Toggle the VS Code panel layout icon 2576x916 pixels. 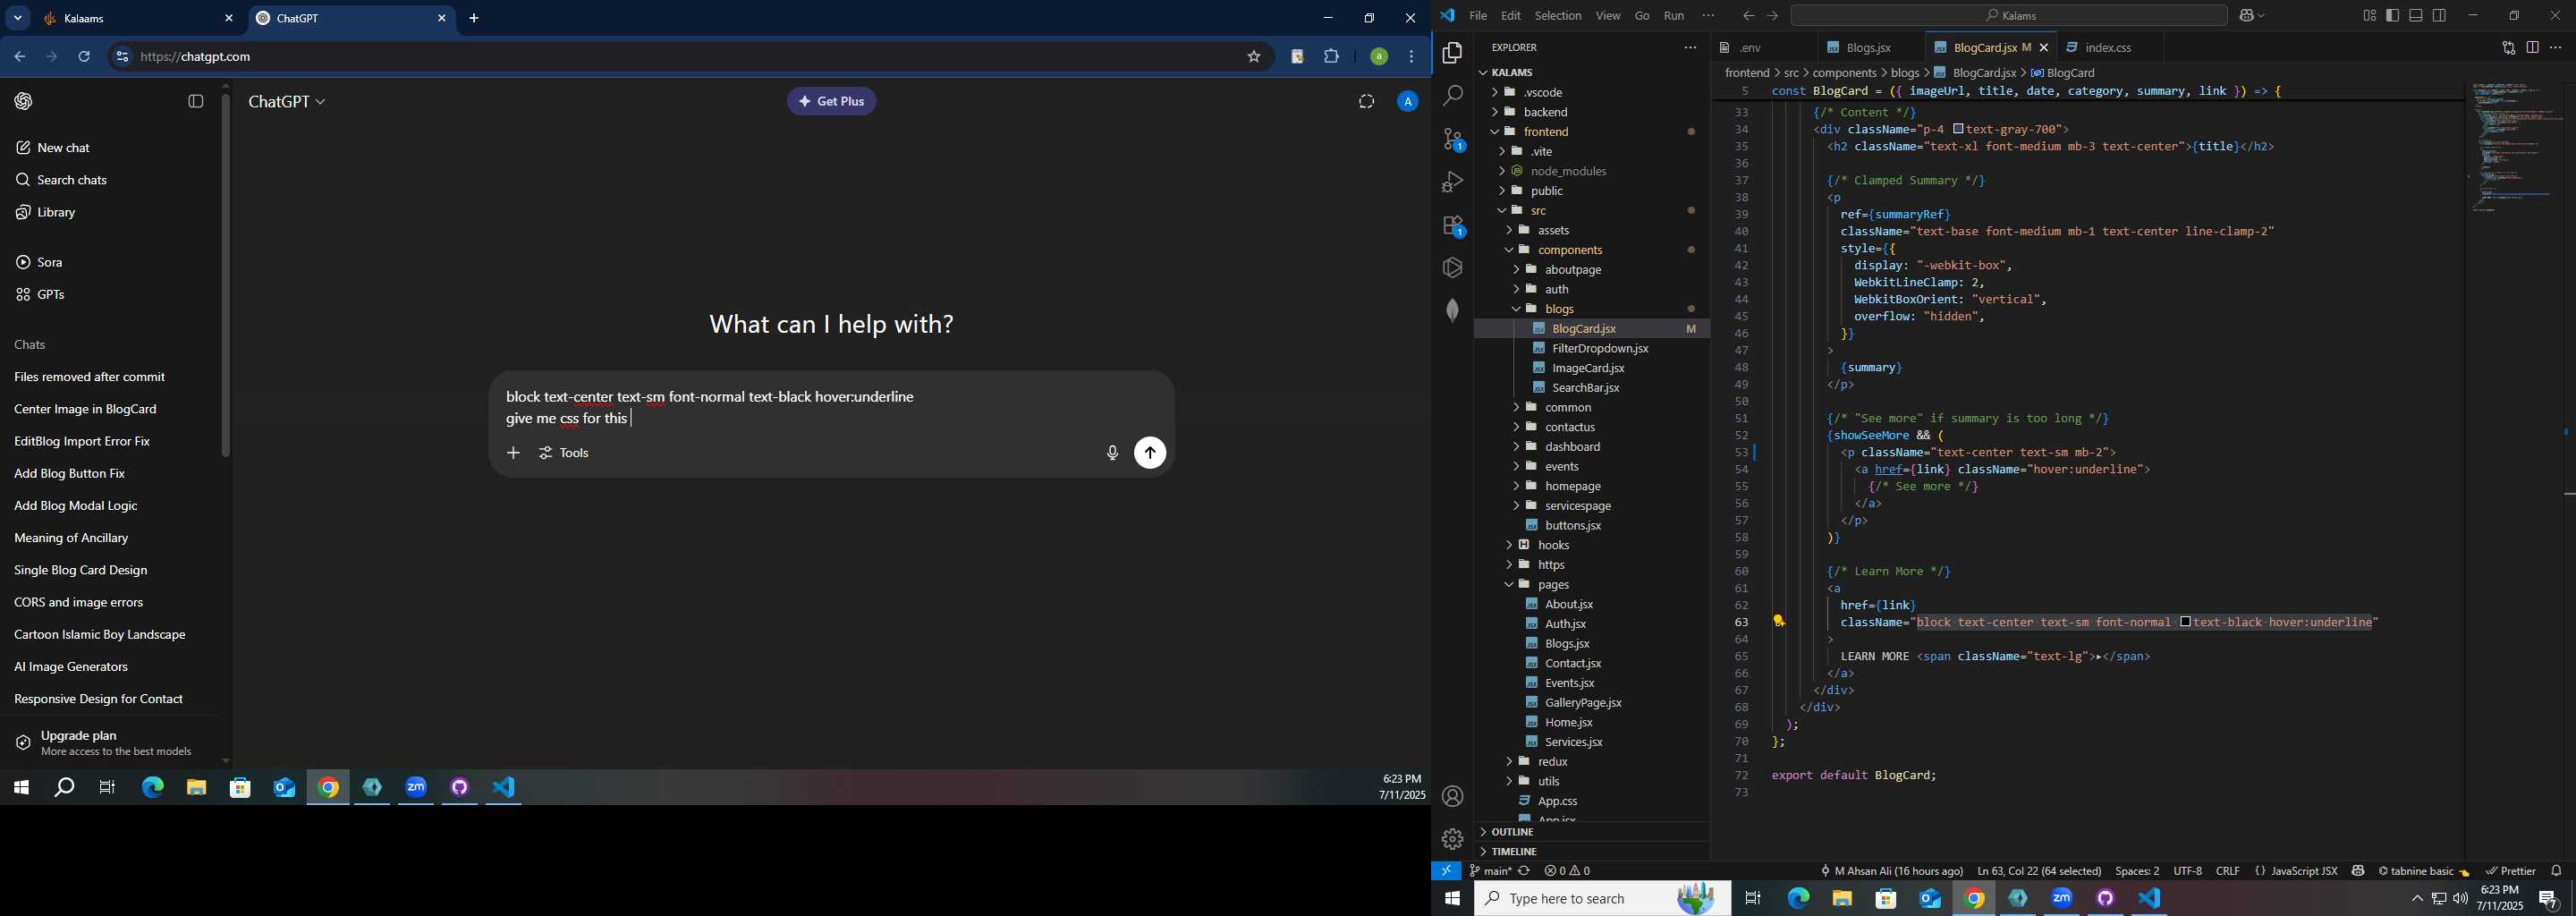coord(2416,15)
